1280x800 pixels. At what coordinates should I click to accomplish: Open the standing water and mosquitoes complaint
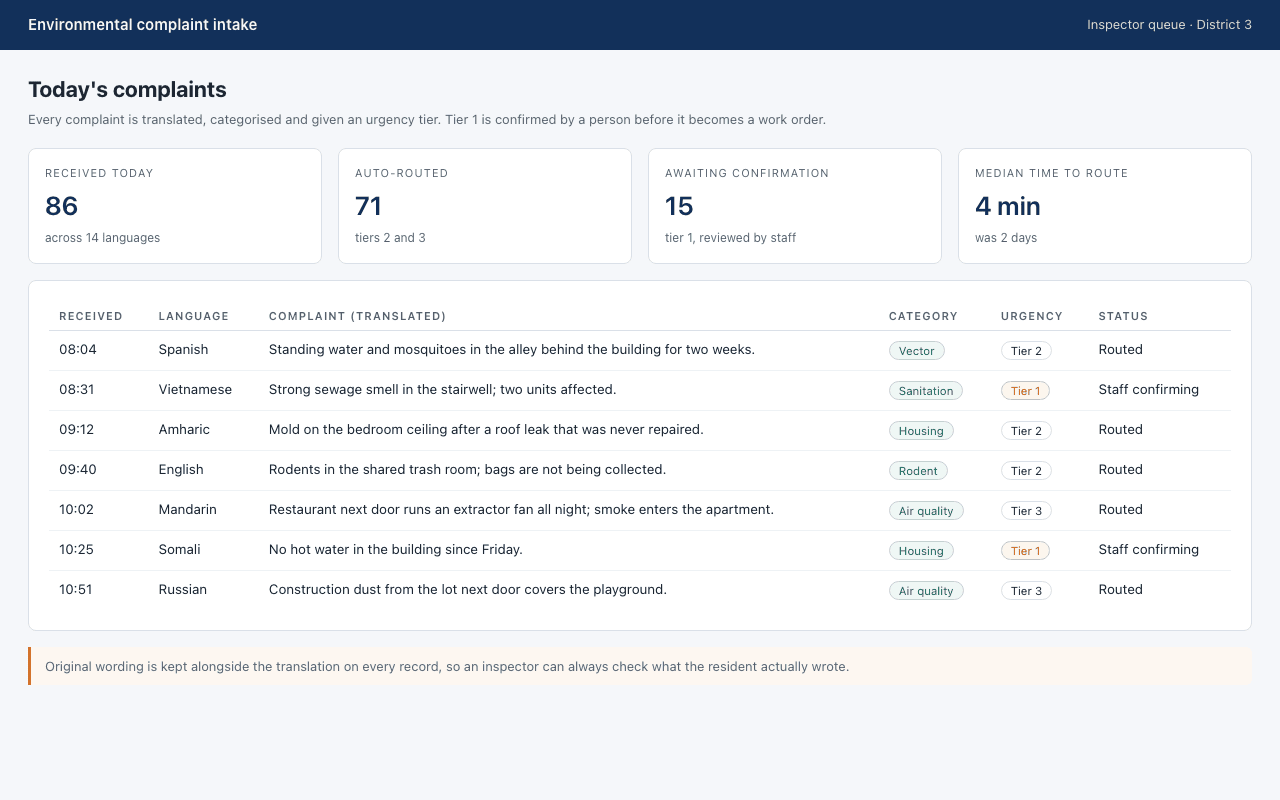click(512, 350)
